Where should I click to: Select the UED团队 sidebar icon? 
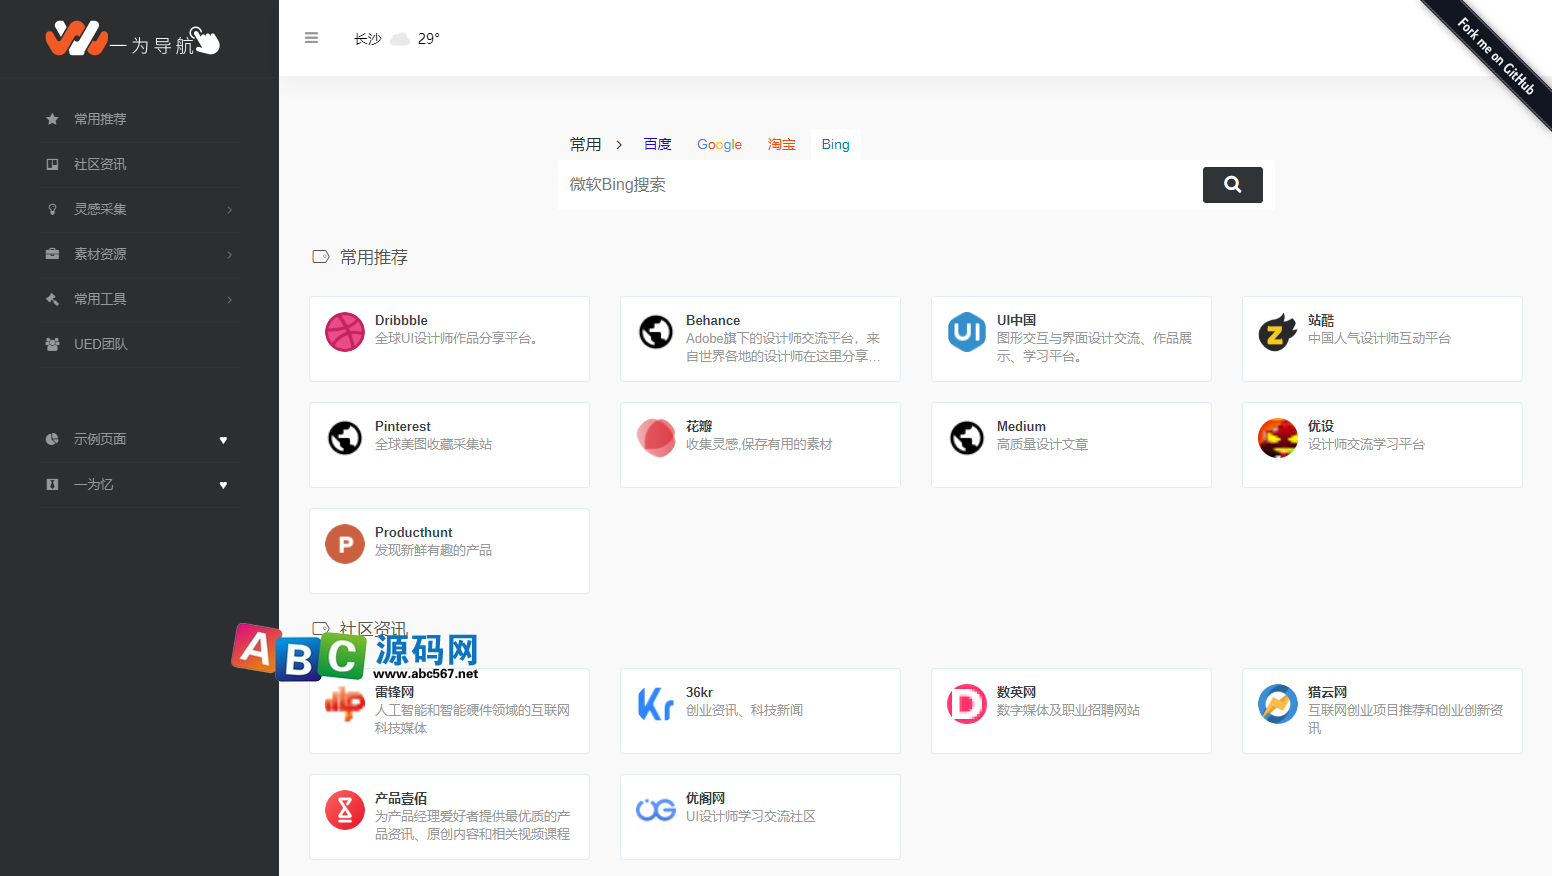(51, 344)
